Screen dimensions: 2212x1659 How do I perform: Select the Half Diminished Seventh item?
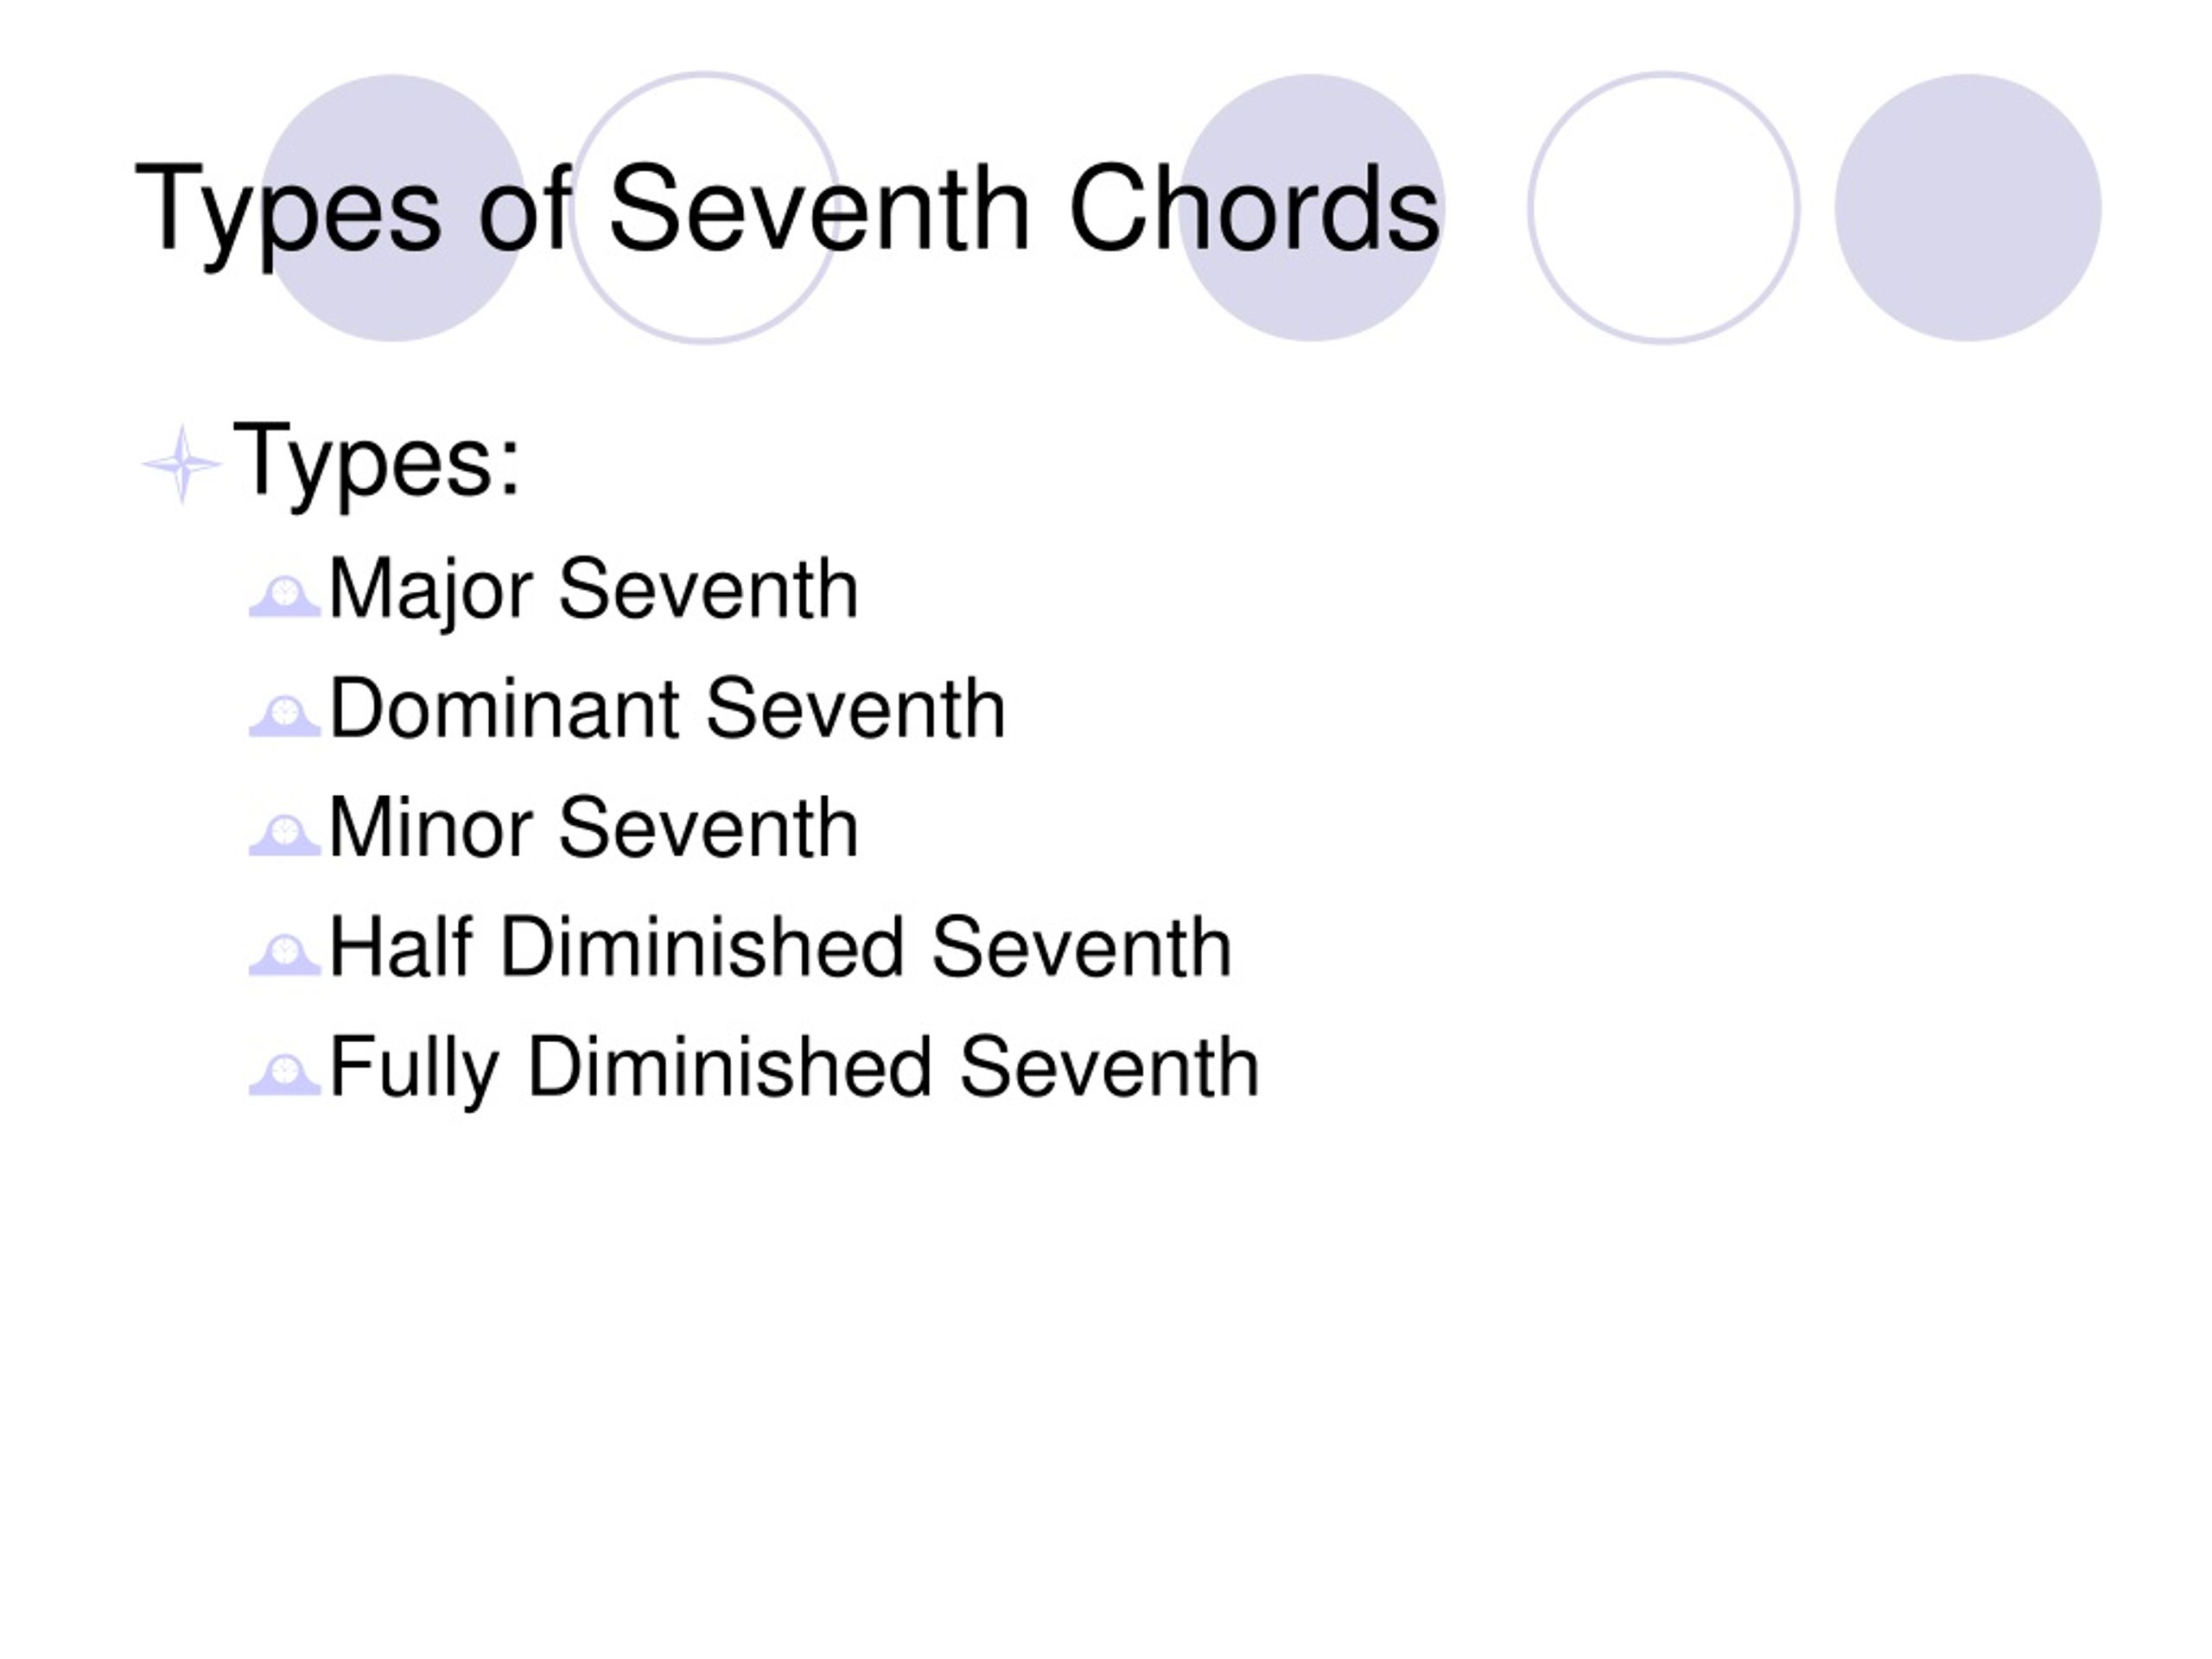tap(780, 947)
